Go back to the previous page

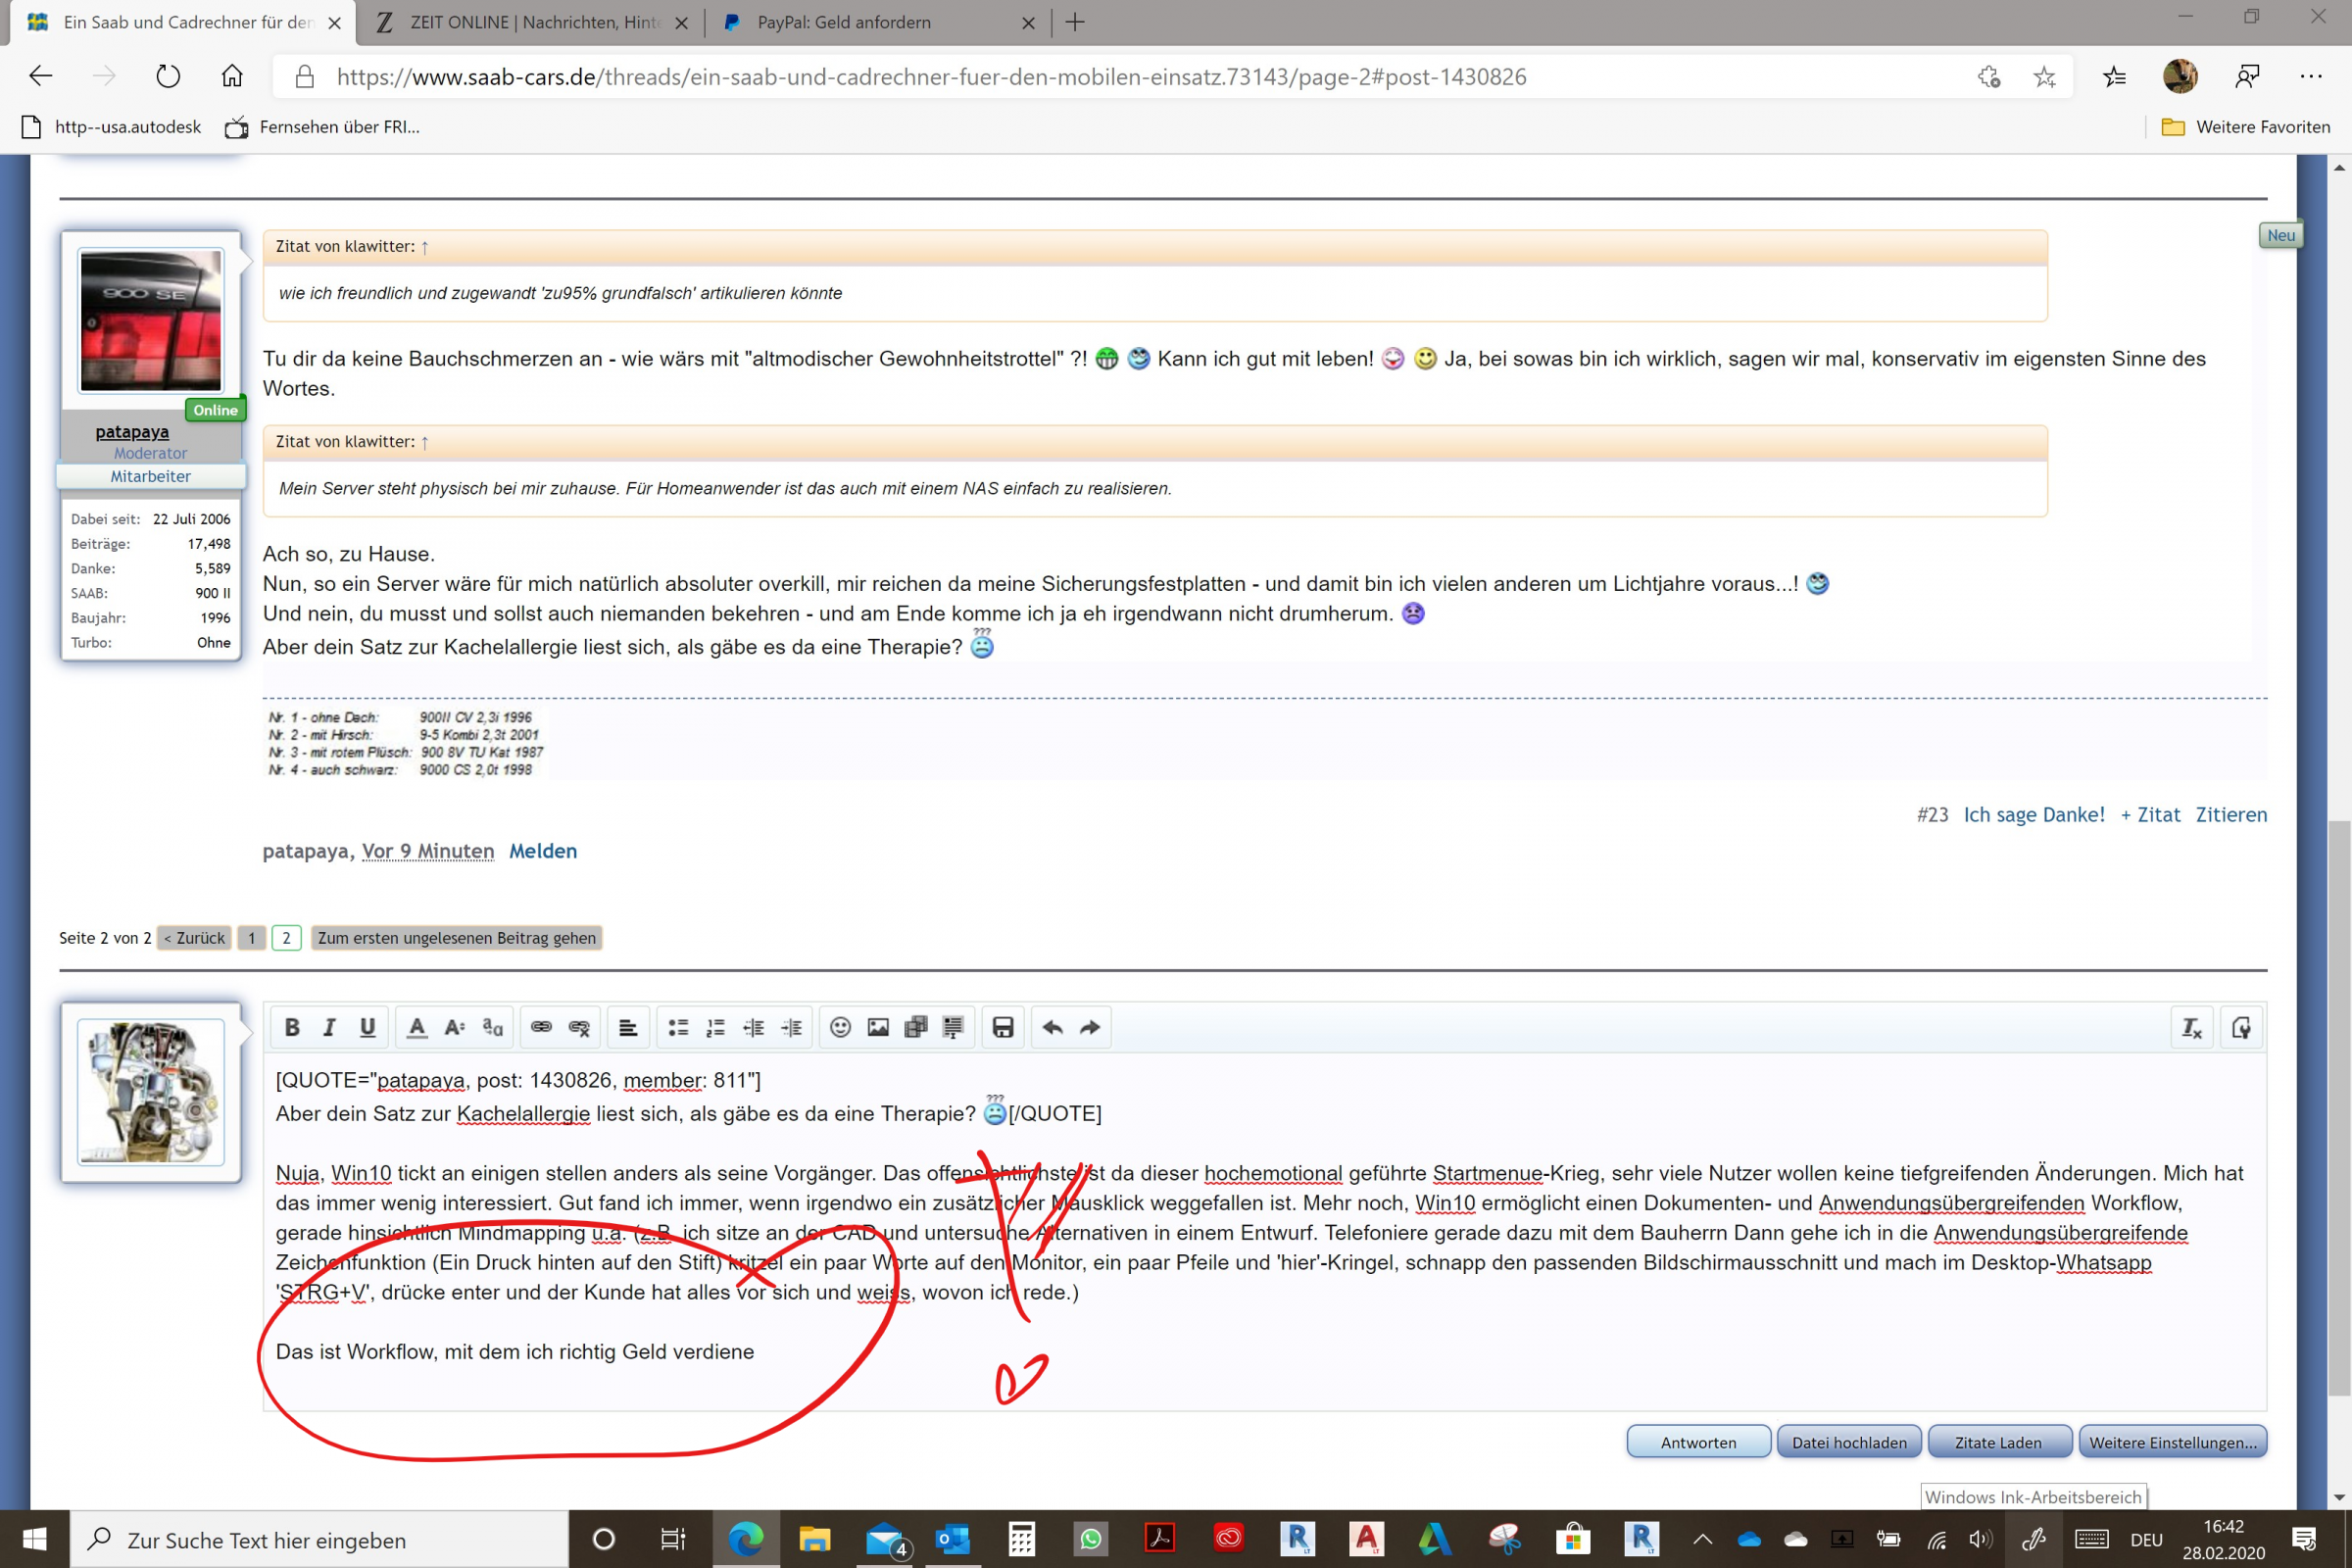pyautogui.click(x=40, y=76)
